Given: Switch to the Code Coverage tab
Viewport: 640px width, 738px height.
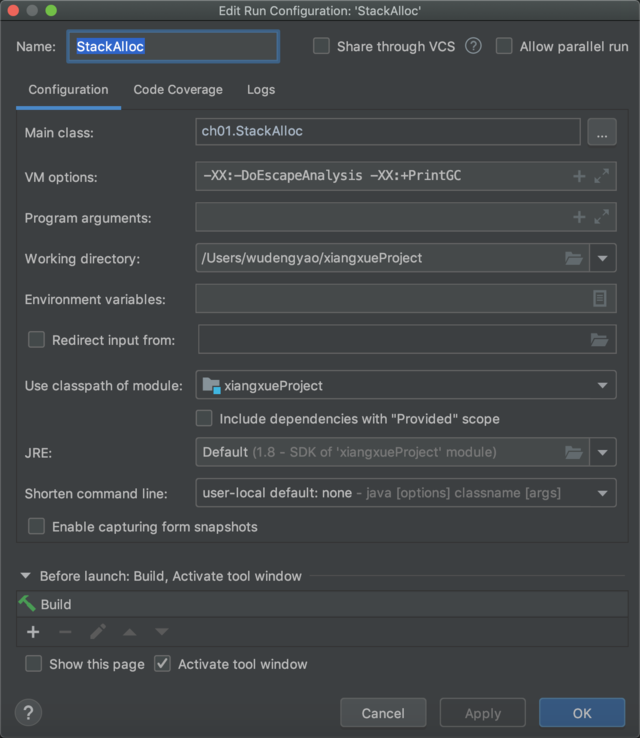Looking at the screenshot, I should point(178,90).
